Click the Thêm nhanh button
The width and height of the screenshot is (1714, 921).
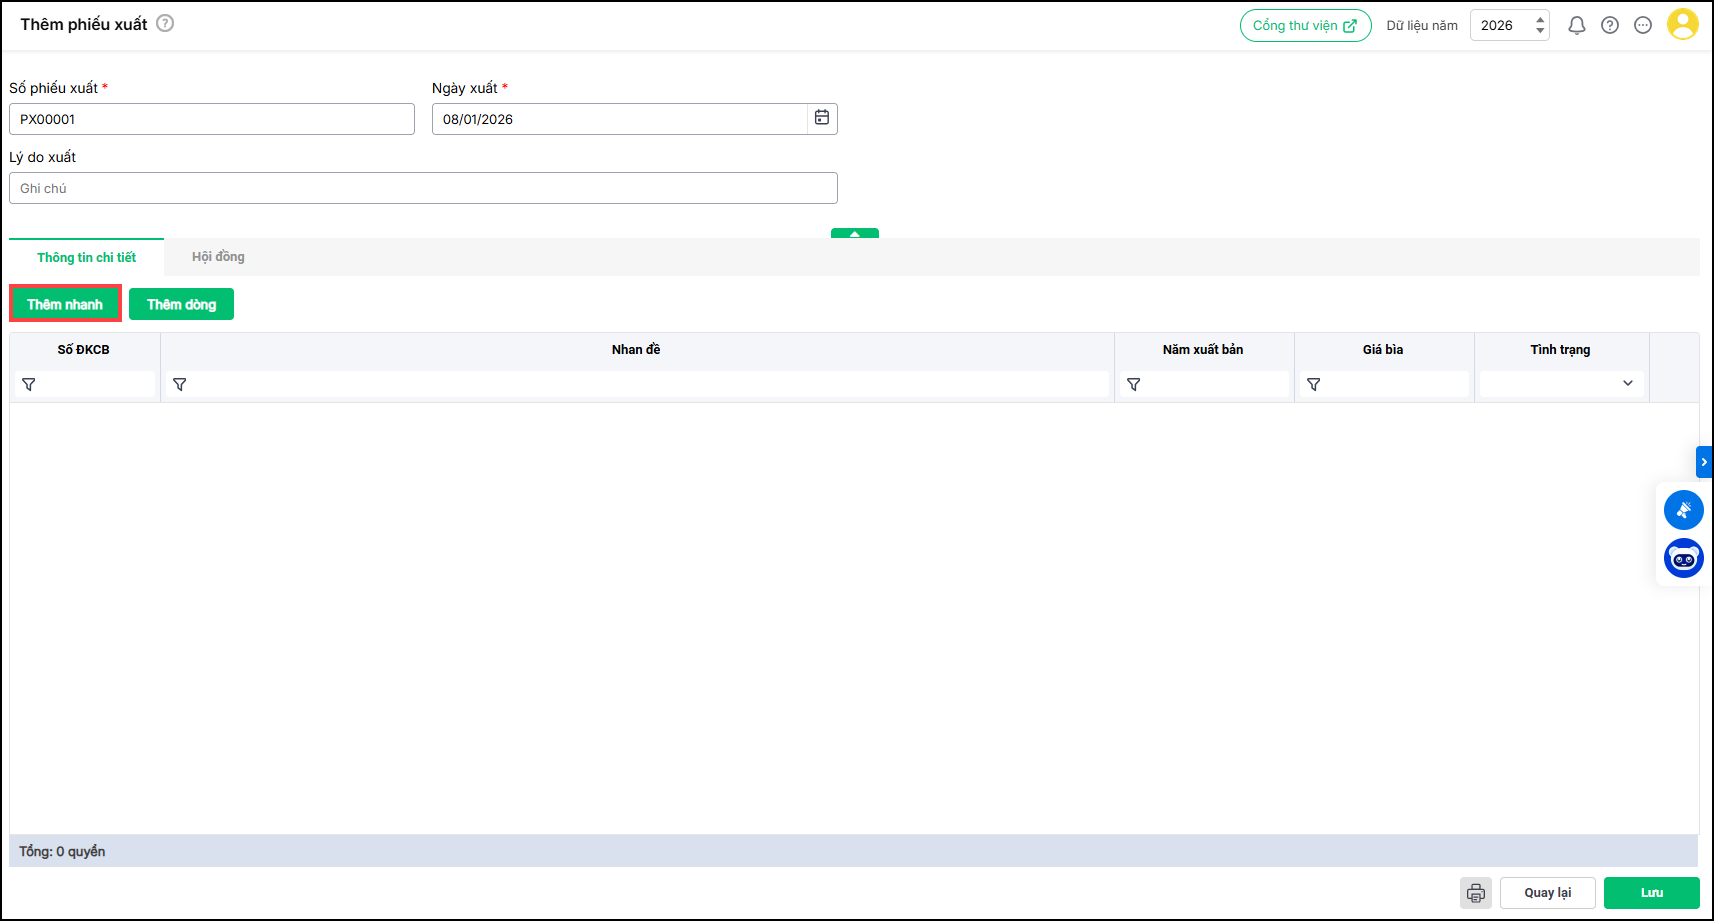(65, 304)
